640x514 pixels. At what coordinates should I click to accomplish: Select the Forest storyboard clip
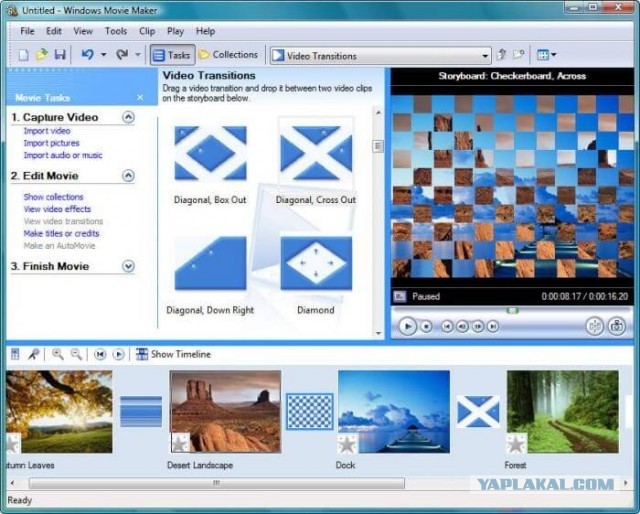[562, 412]
